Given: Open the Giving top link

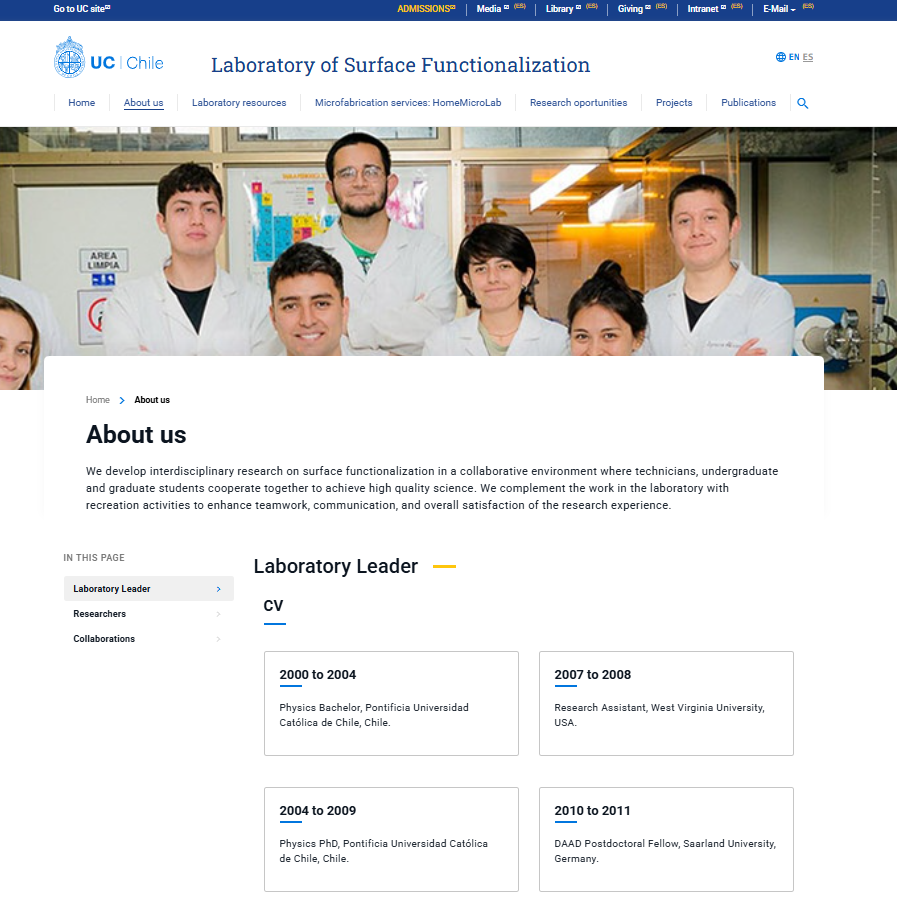Looking at the screenshot, I should click(633, 9).
